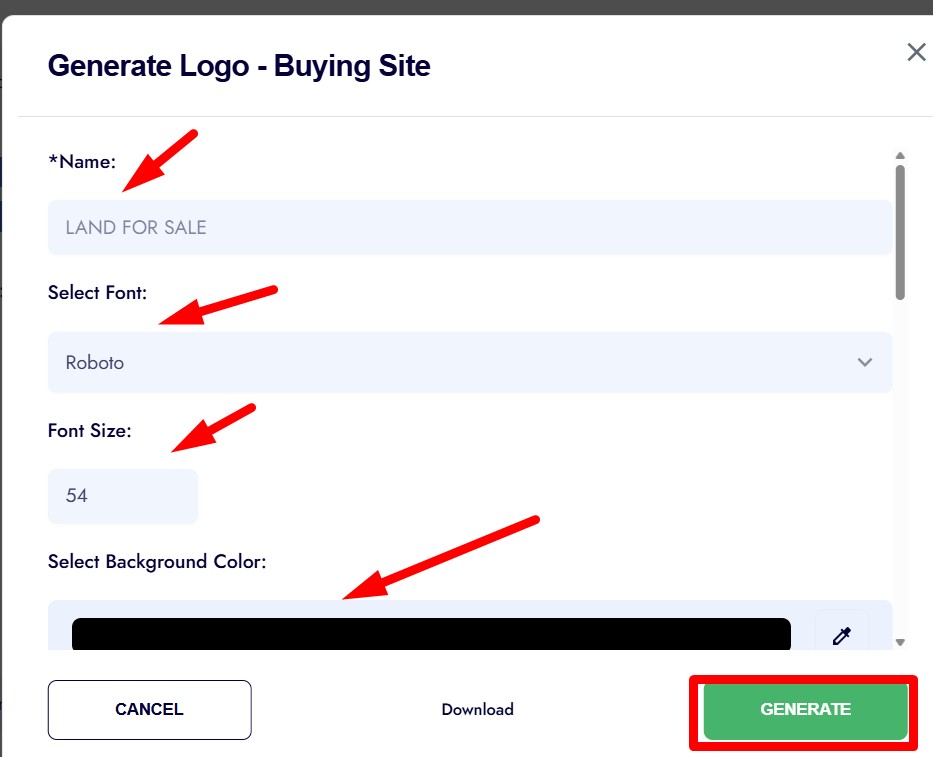Click the Name field with LAND FOR SALE
Viewport: 933px width, 757px height.
(x=469, y=227)
